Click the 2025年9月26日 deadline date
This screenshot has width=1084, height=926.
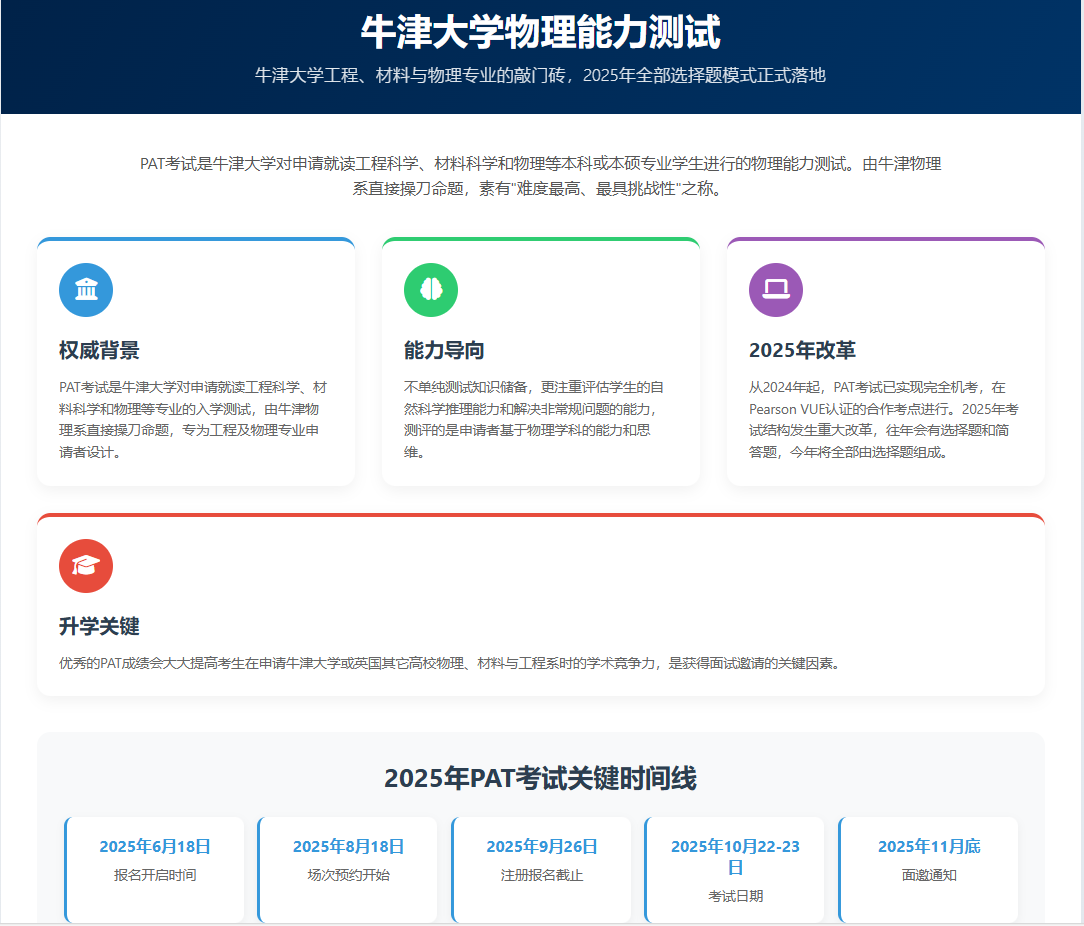(x=542, y=846)
